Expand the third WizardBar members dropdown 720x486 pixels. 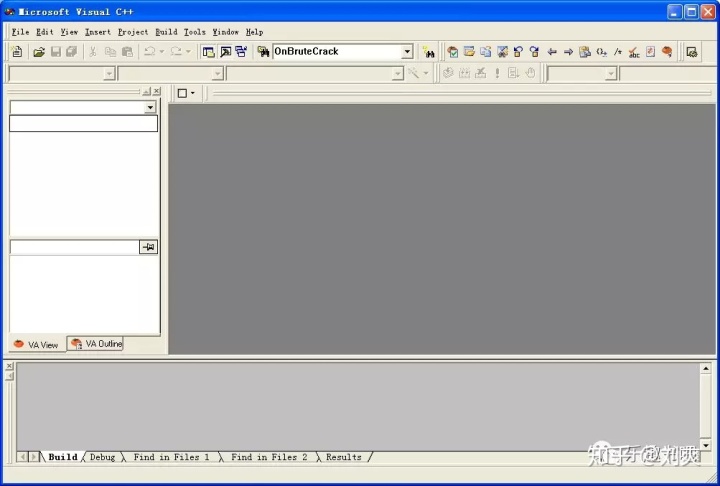(x=398, y=73)
